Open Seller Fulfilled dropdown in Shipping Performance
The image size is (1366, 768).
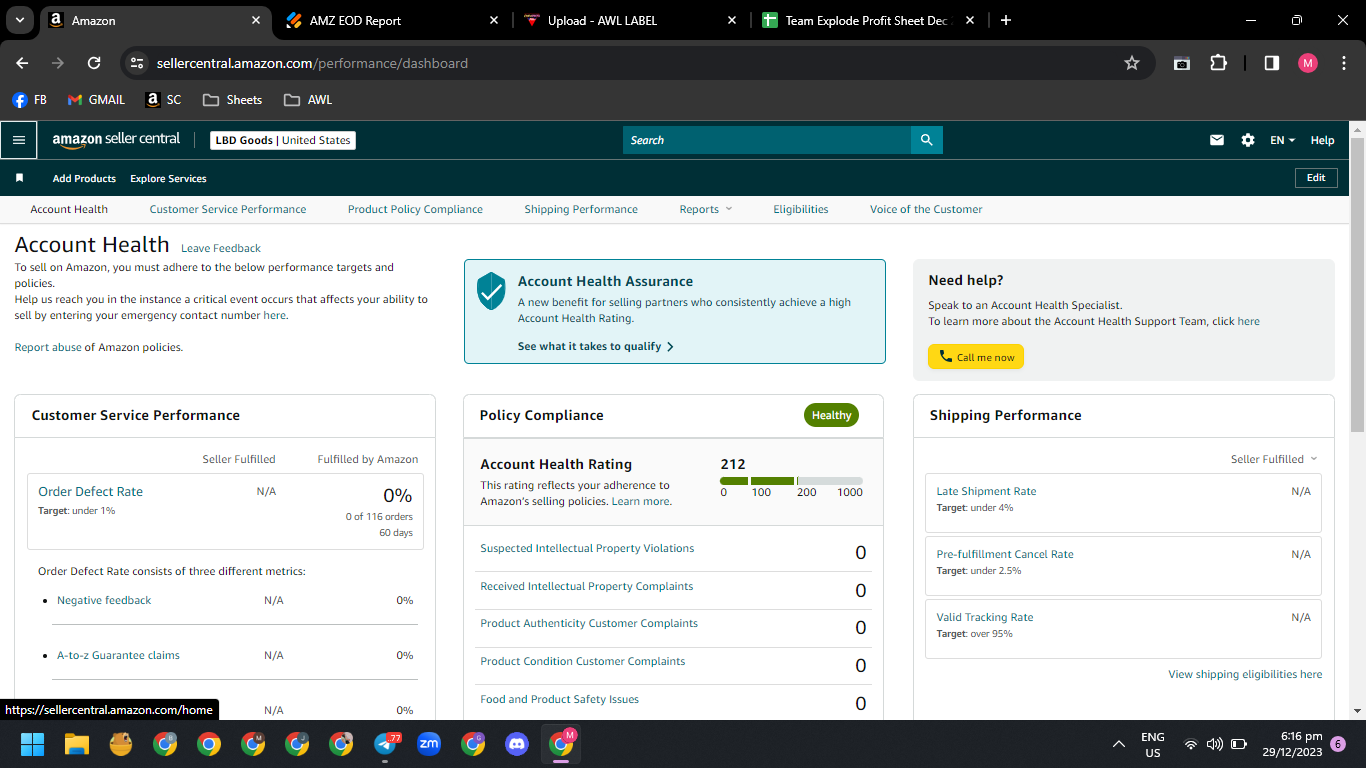point(1274,459)
